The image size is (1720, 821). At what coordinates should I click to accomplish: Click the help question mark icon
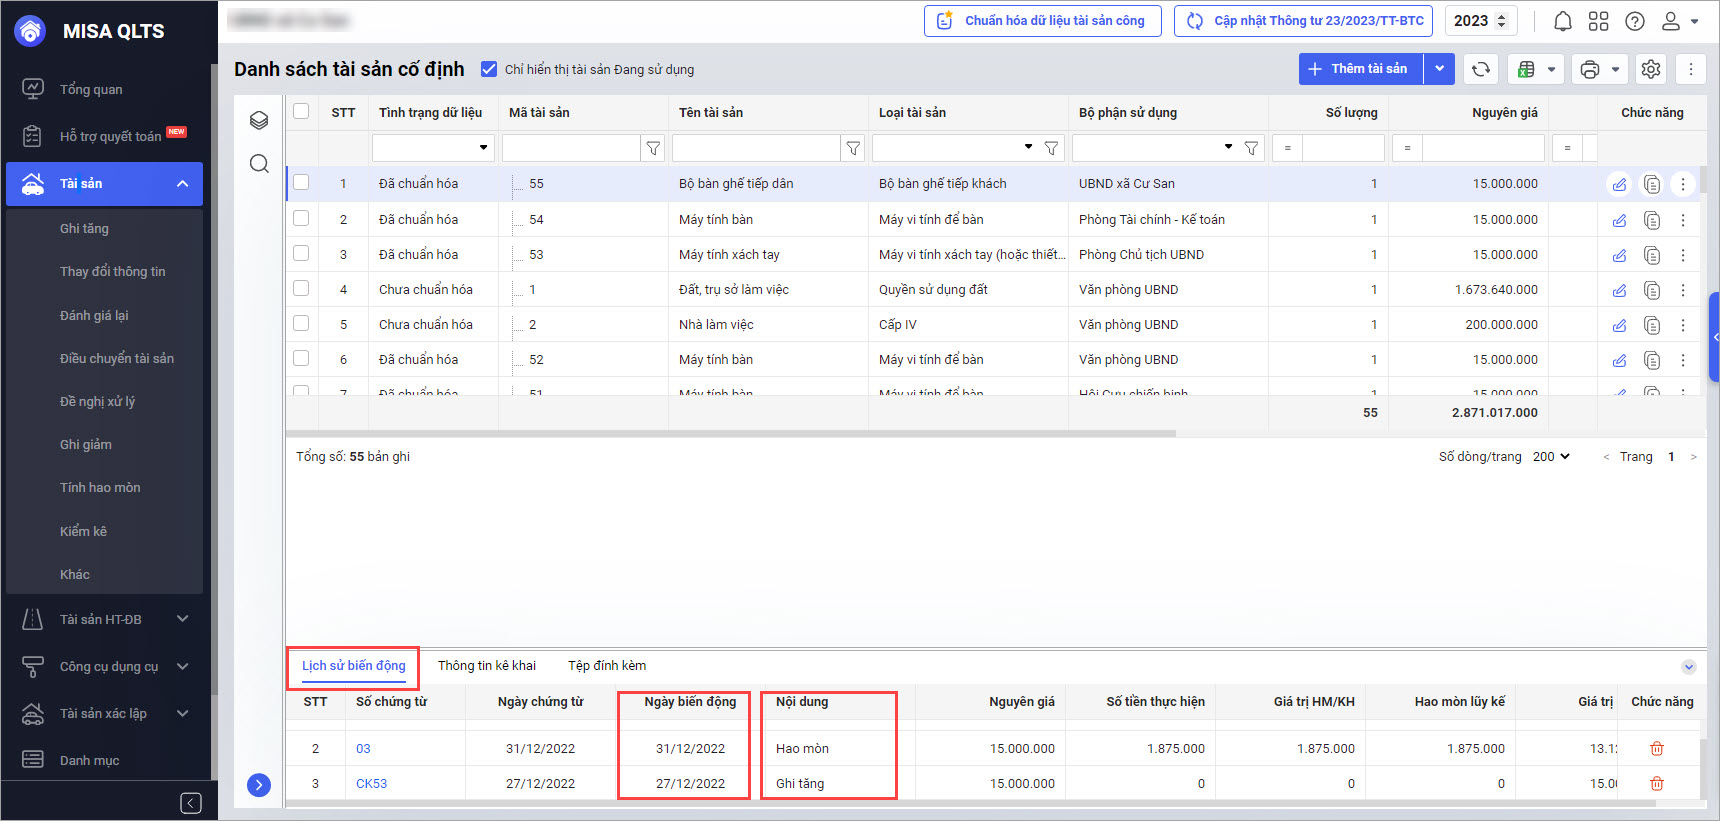coord(1635,21)
